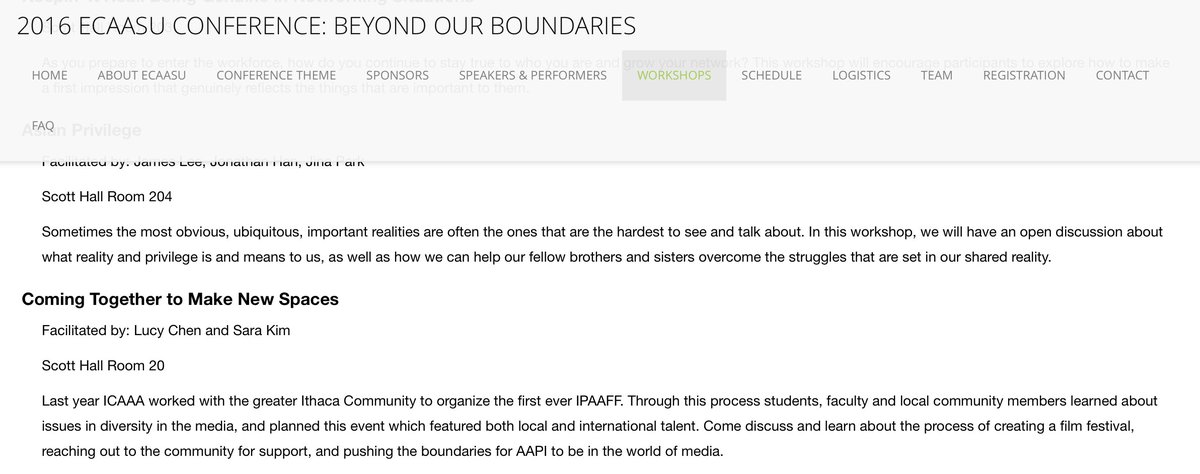Go to ABOUT ECAASU page
Viewport: 1200px width, 474px height.
142,75
